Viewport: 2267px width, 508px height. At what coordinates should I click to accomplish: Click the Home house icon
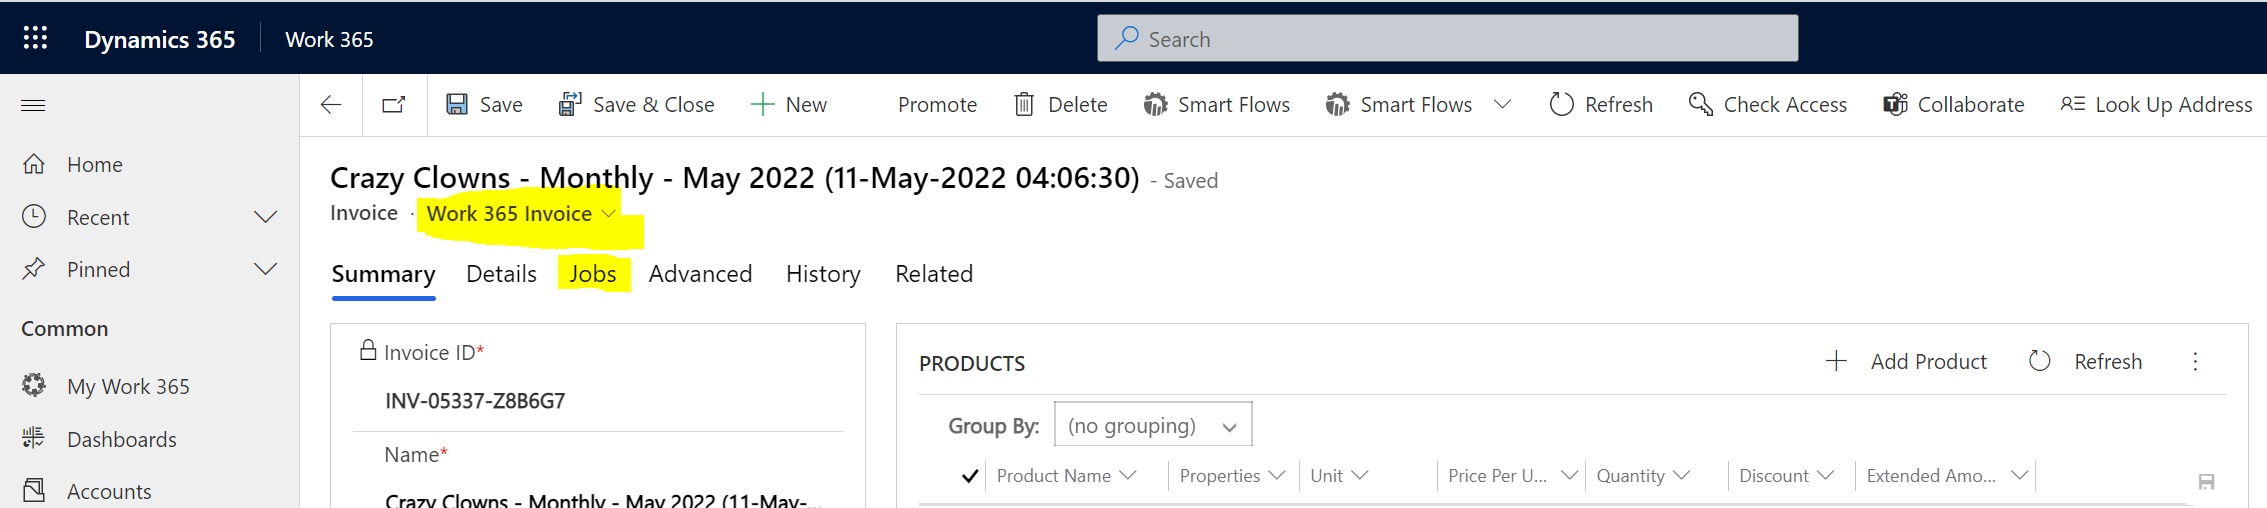pyautogui.click(x=34, y=164)
